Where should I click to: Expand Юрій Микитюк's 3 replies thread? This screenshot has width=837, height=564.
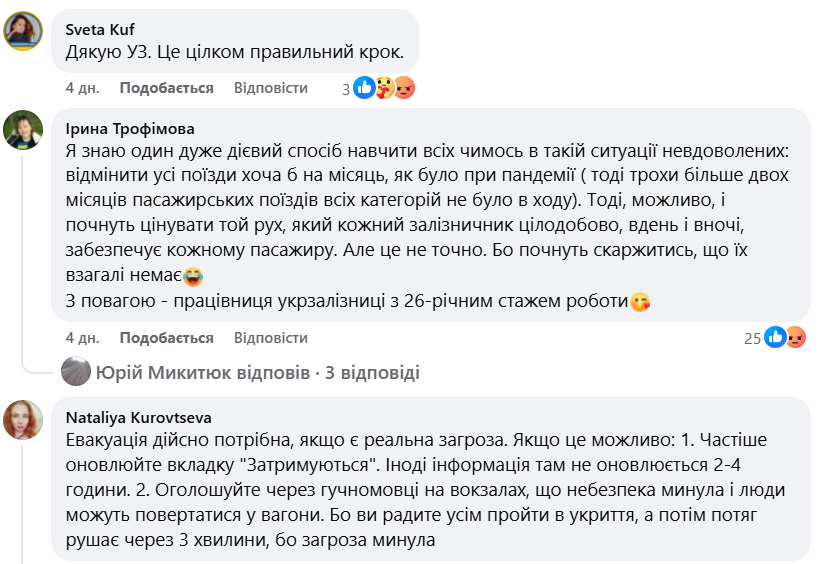pyautogui.click(x=257, y=373)
